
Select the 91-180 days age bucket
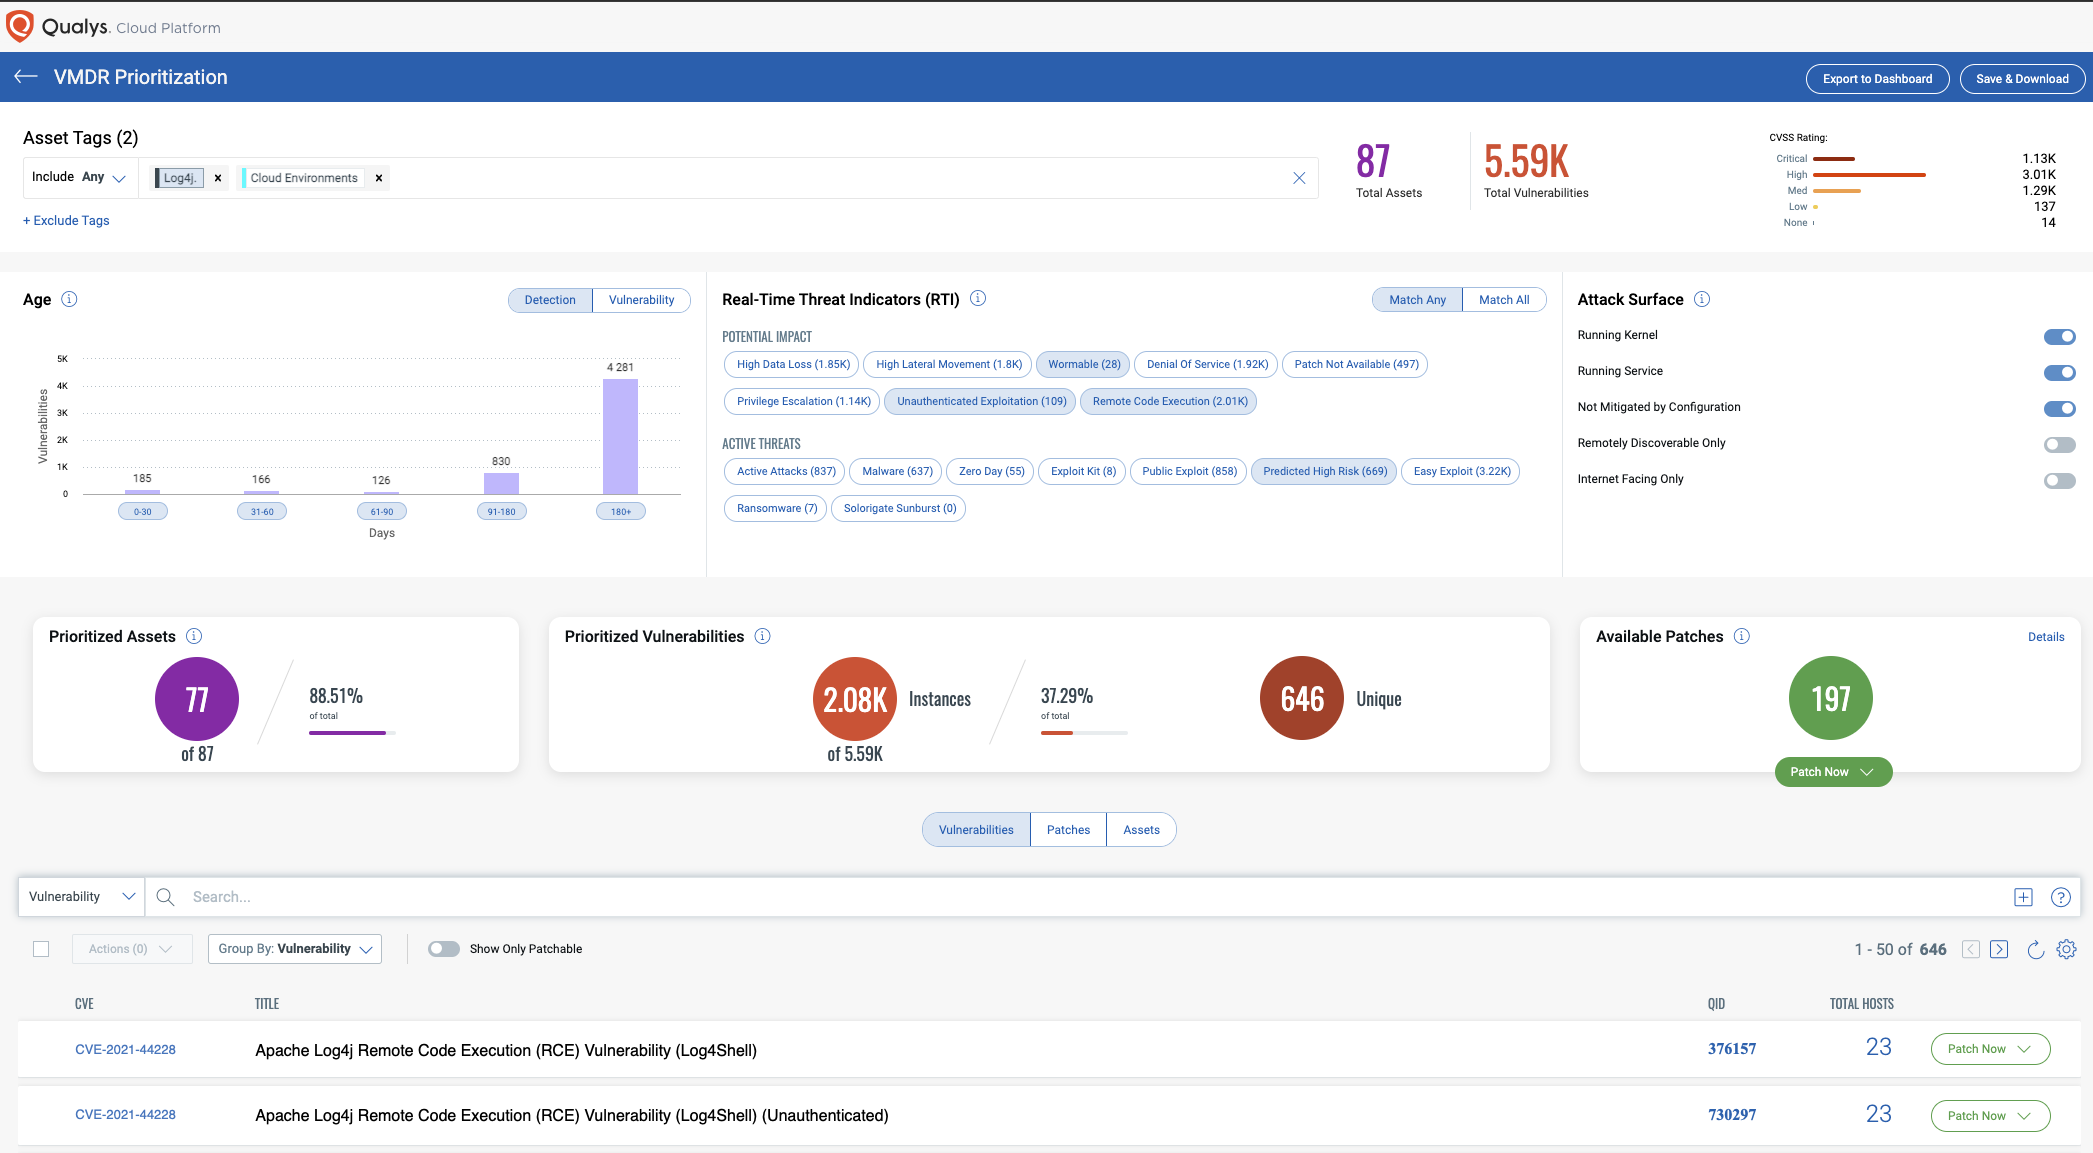pyautogui.click(x=501, y=511)
